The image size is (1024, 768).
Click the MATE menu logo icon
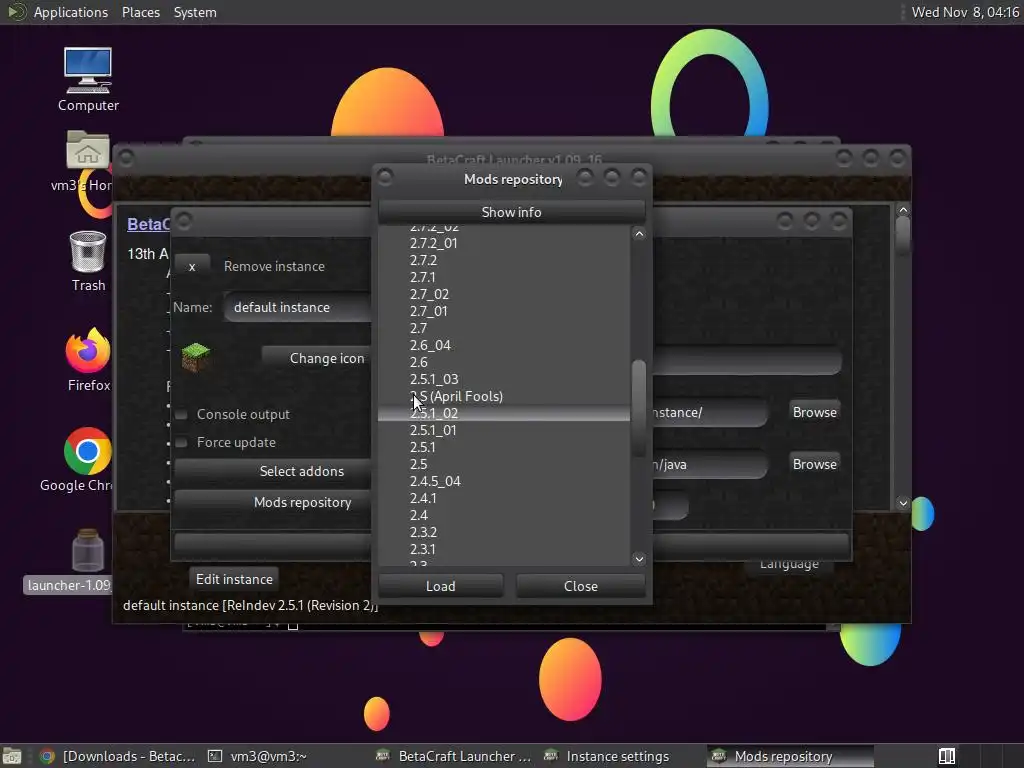[x=16, y=12]
